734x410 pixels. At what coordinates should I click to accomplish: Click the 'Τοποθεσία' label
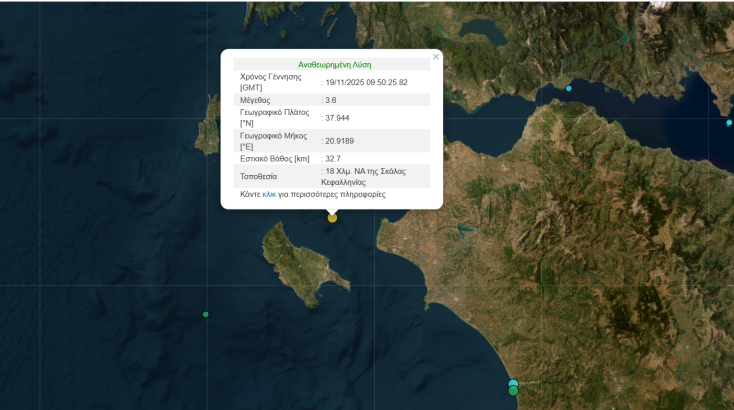tap(258, 176)
